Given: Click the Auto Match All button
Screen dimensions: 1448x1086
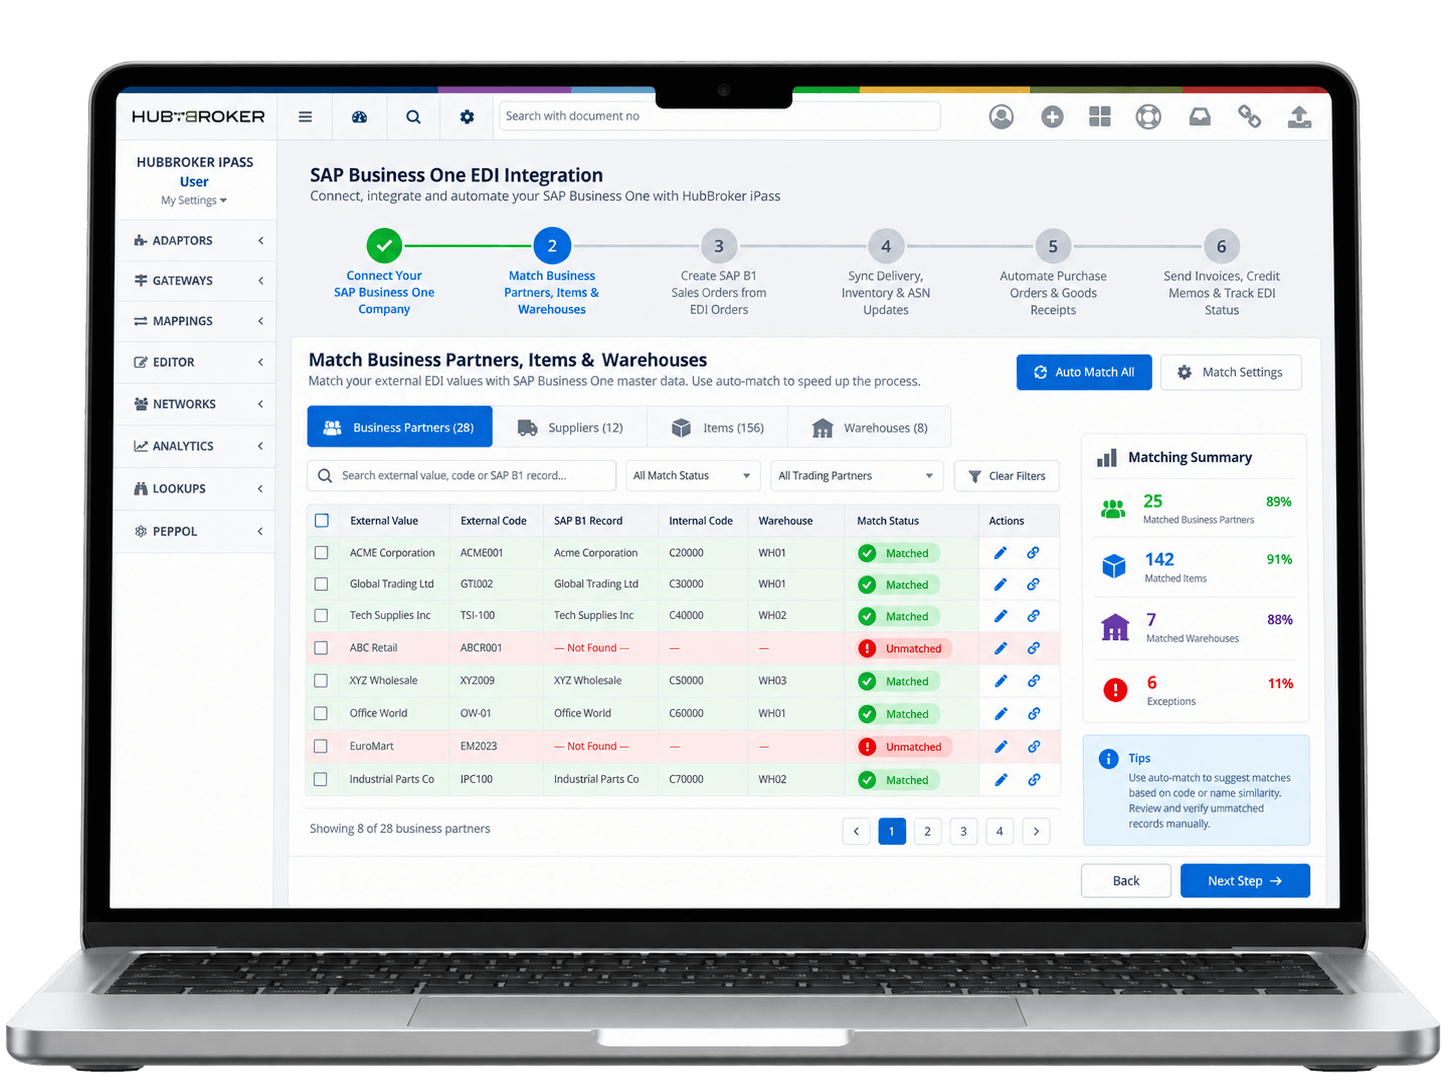Looking at the screenshot, I should pos(1084,372).
